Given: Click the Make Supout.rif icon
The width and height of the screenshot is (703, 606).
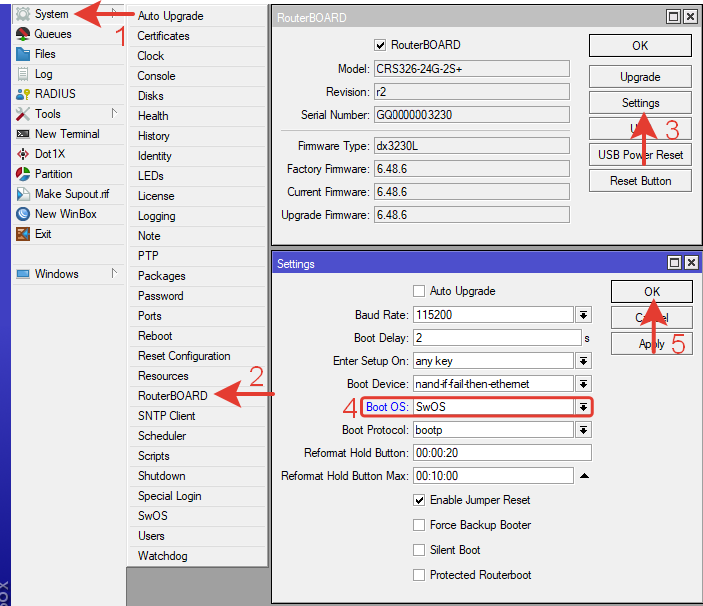Looking at the screenshot, I should coord(23,194).
